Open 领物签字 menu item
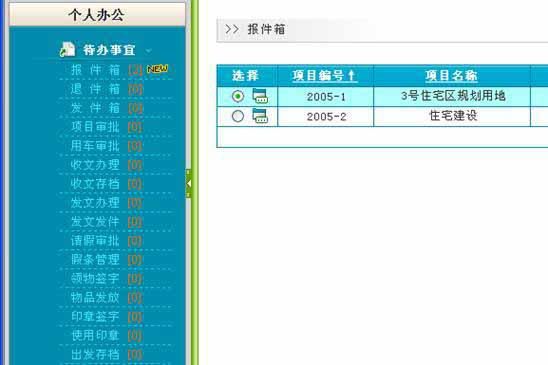Screen dimensions: 548x365 tap(95, 279)
